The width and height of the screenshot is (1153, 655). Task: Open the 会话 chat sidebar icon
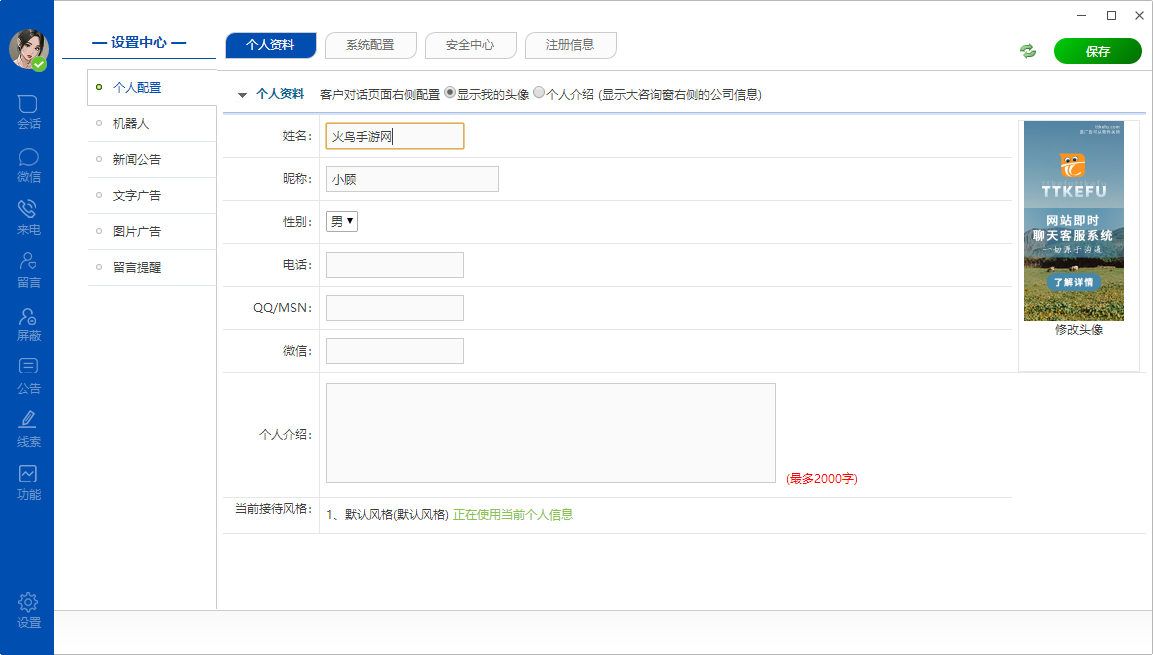coord(28,112)
